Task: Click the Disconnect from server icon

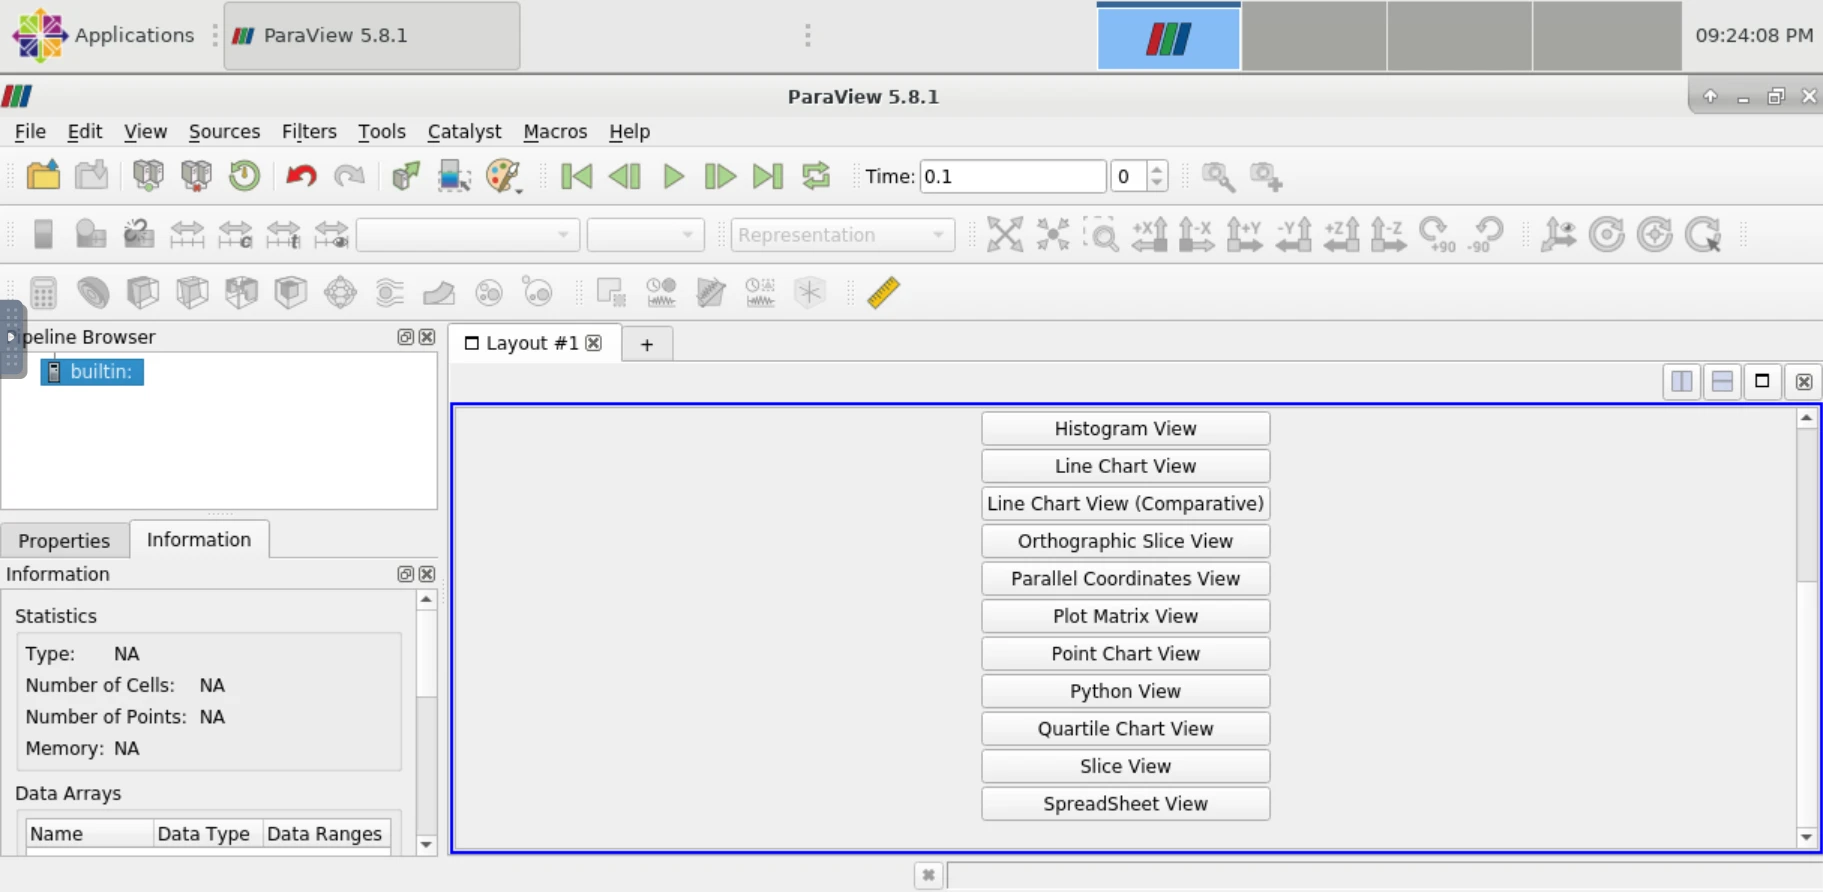Action: [196, 176]
